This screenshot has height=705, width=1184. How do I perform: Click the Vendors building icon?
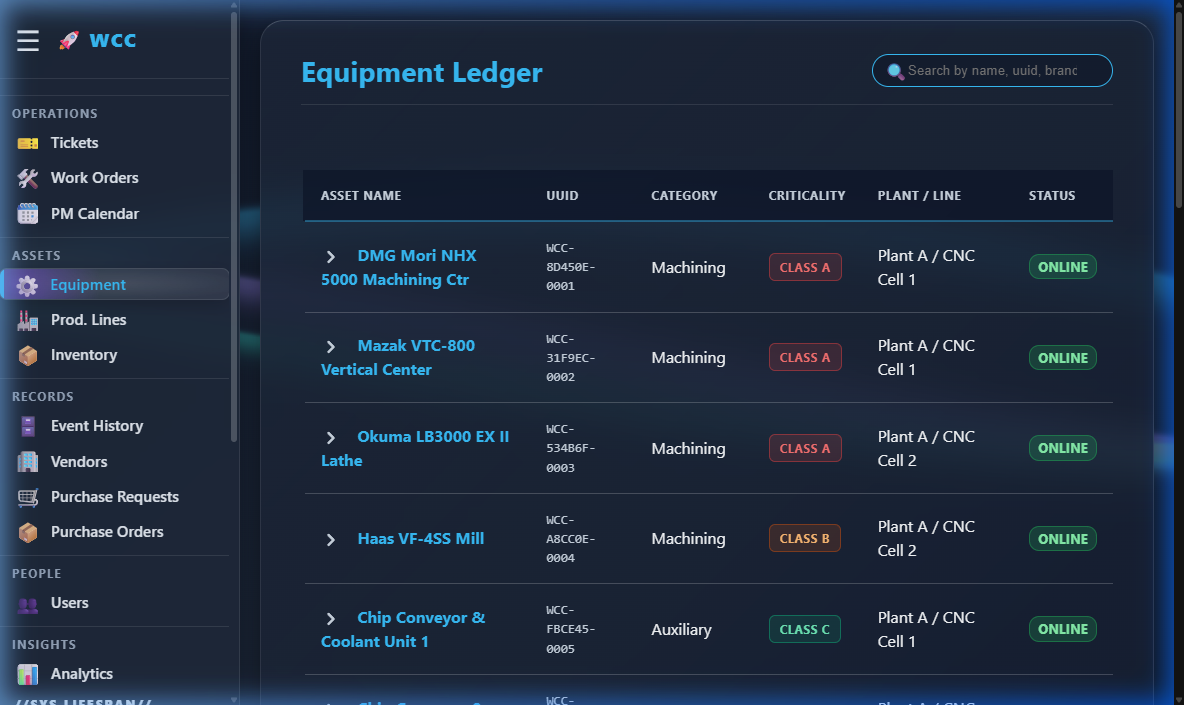point(28,461)
